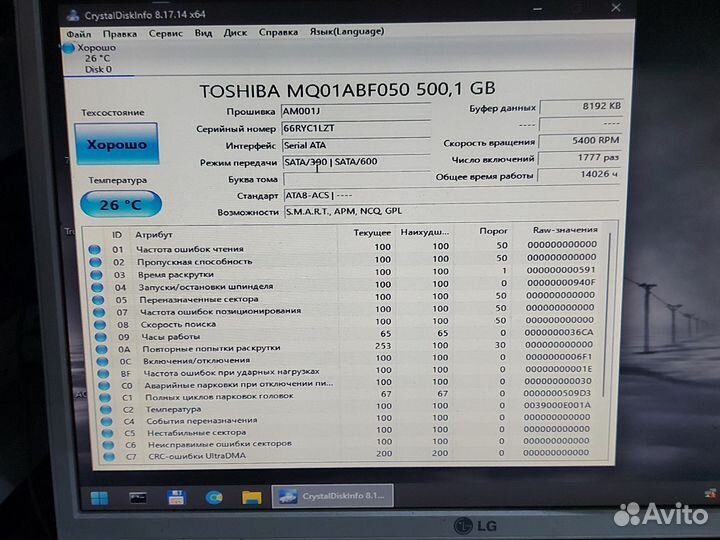The image size is (720, 540).
Task: Click the status icon for attribute 08
Action: pyautogui.click(x=100, y=325)
